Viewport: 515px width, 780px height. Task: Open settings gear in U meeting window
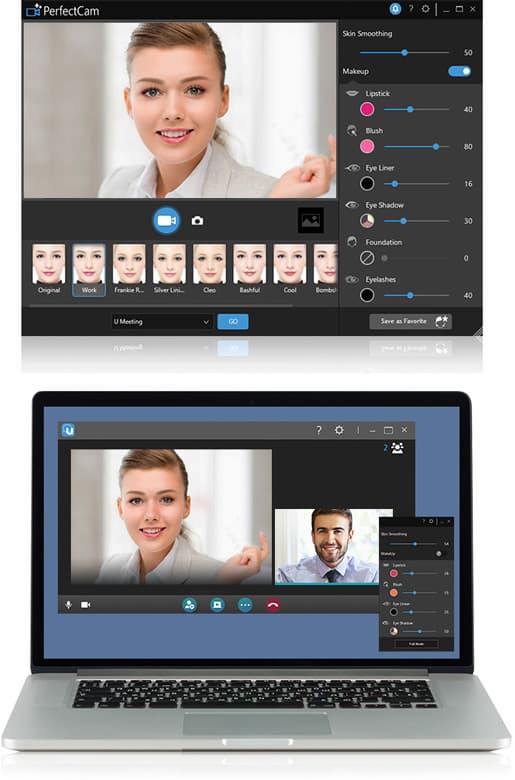[339, 430]
